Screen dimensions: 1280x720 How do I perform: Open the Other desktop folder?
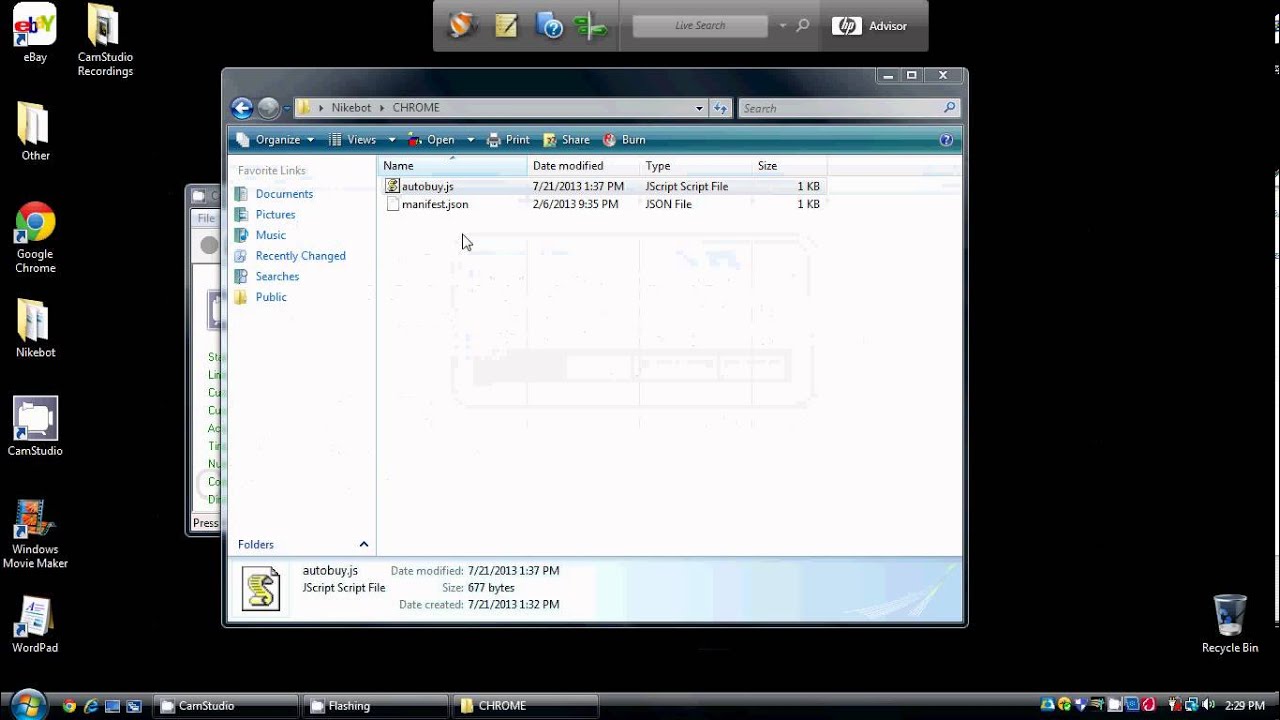[35, 131]
